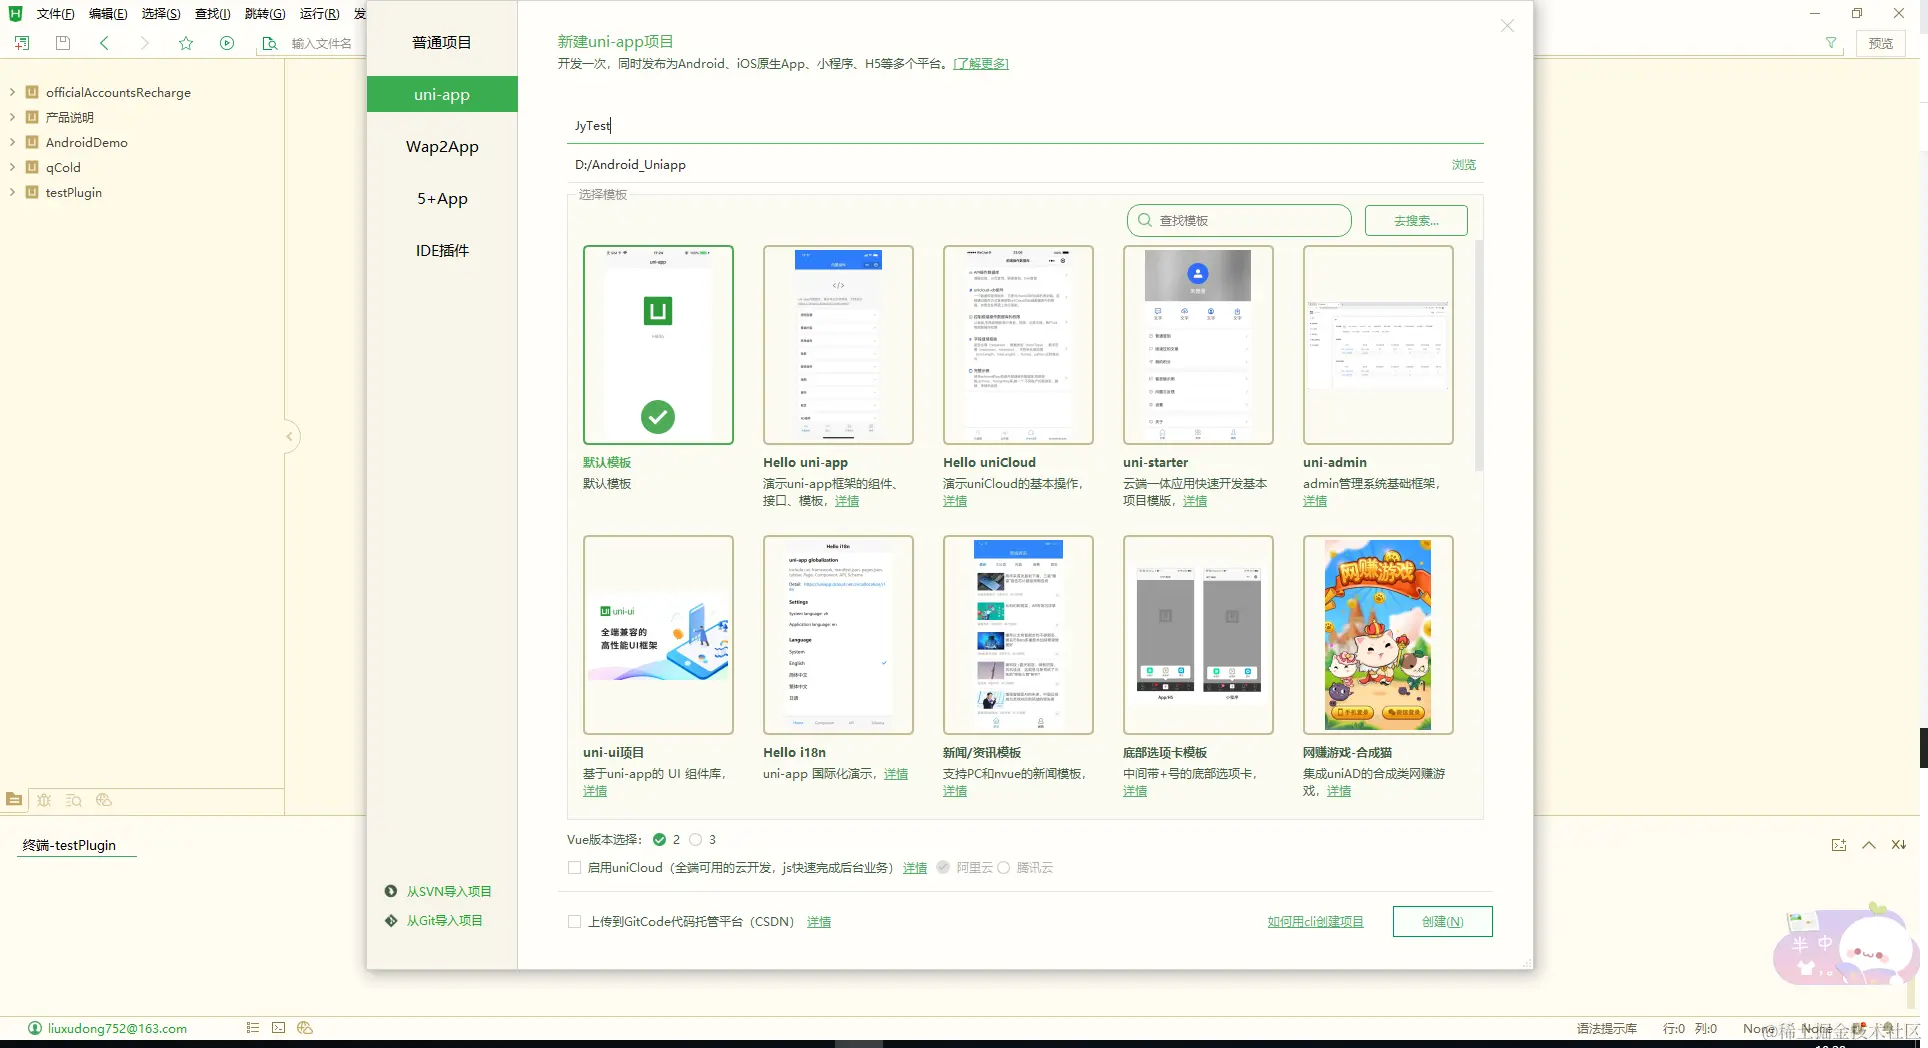1928x1048 pixels.
Task: Click the magnifier icon in template search box
Action: coord(1145,220)
